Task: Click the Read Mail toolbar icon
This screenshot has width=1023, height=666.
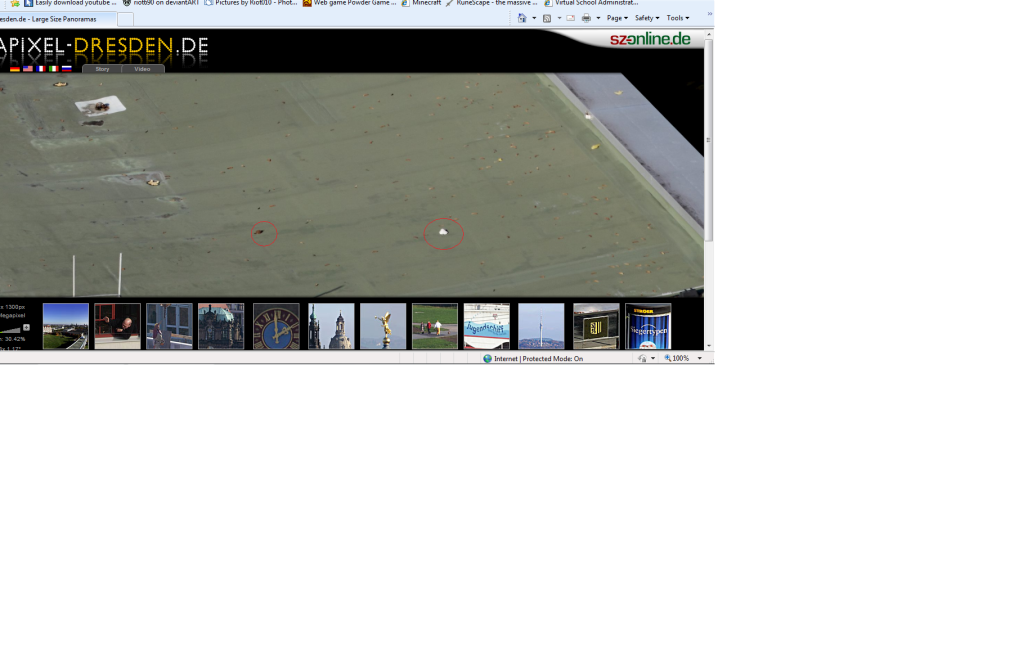Action: click(x=571, y=18)
